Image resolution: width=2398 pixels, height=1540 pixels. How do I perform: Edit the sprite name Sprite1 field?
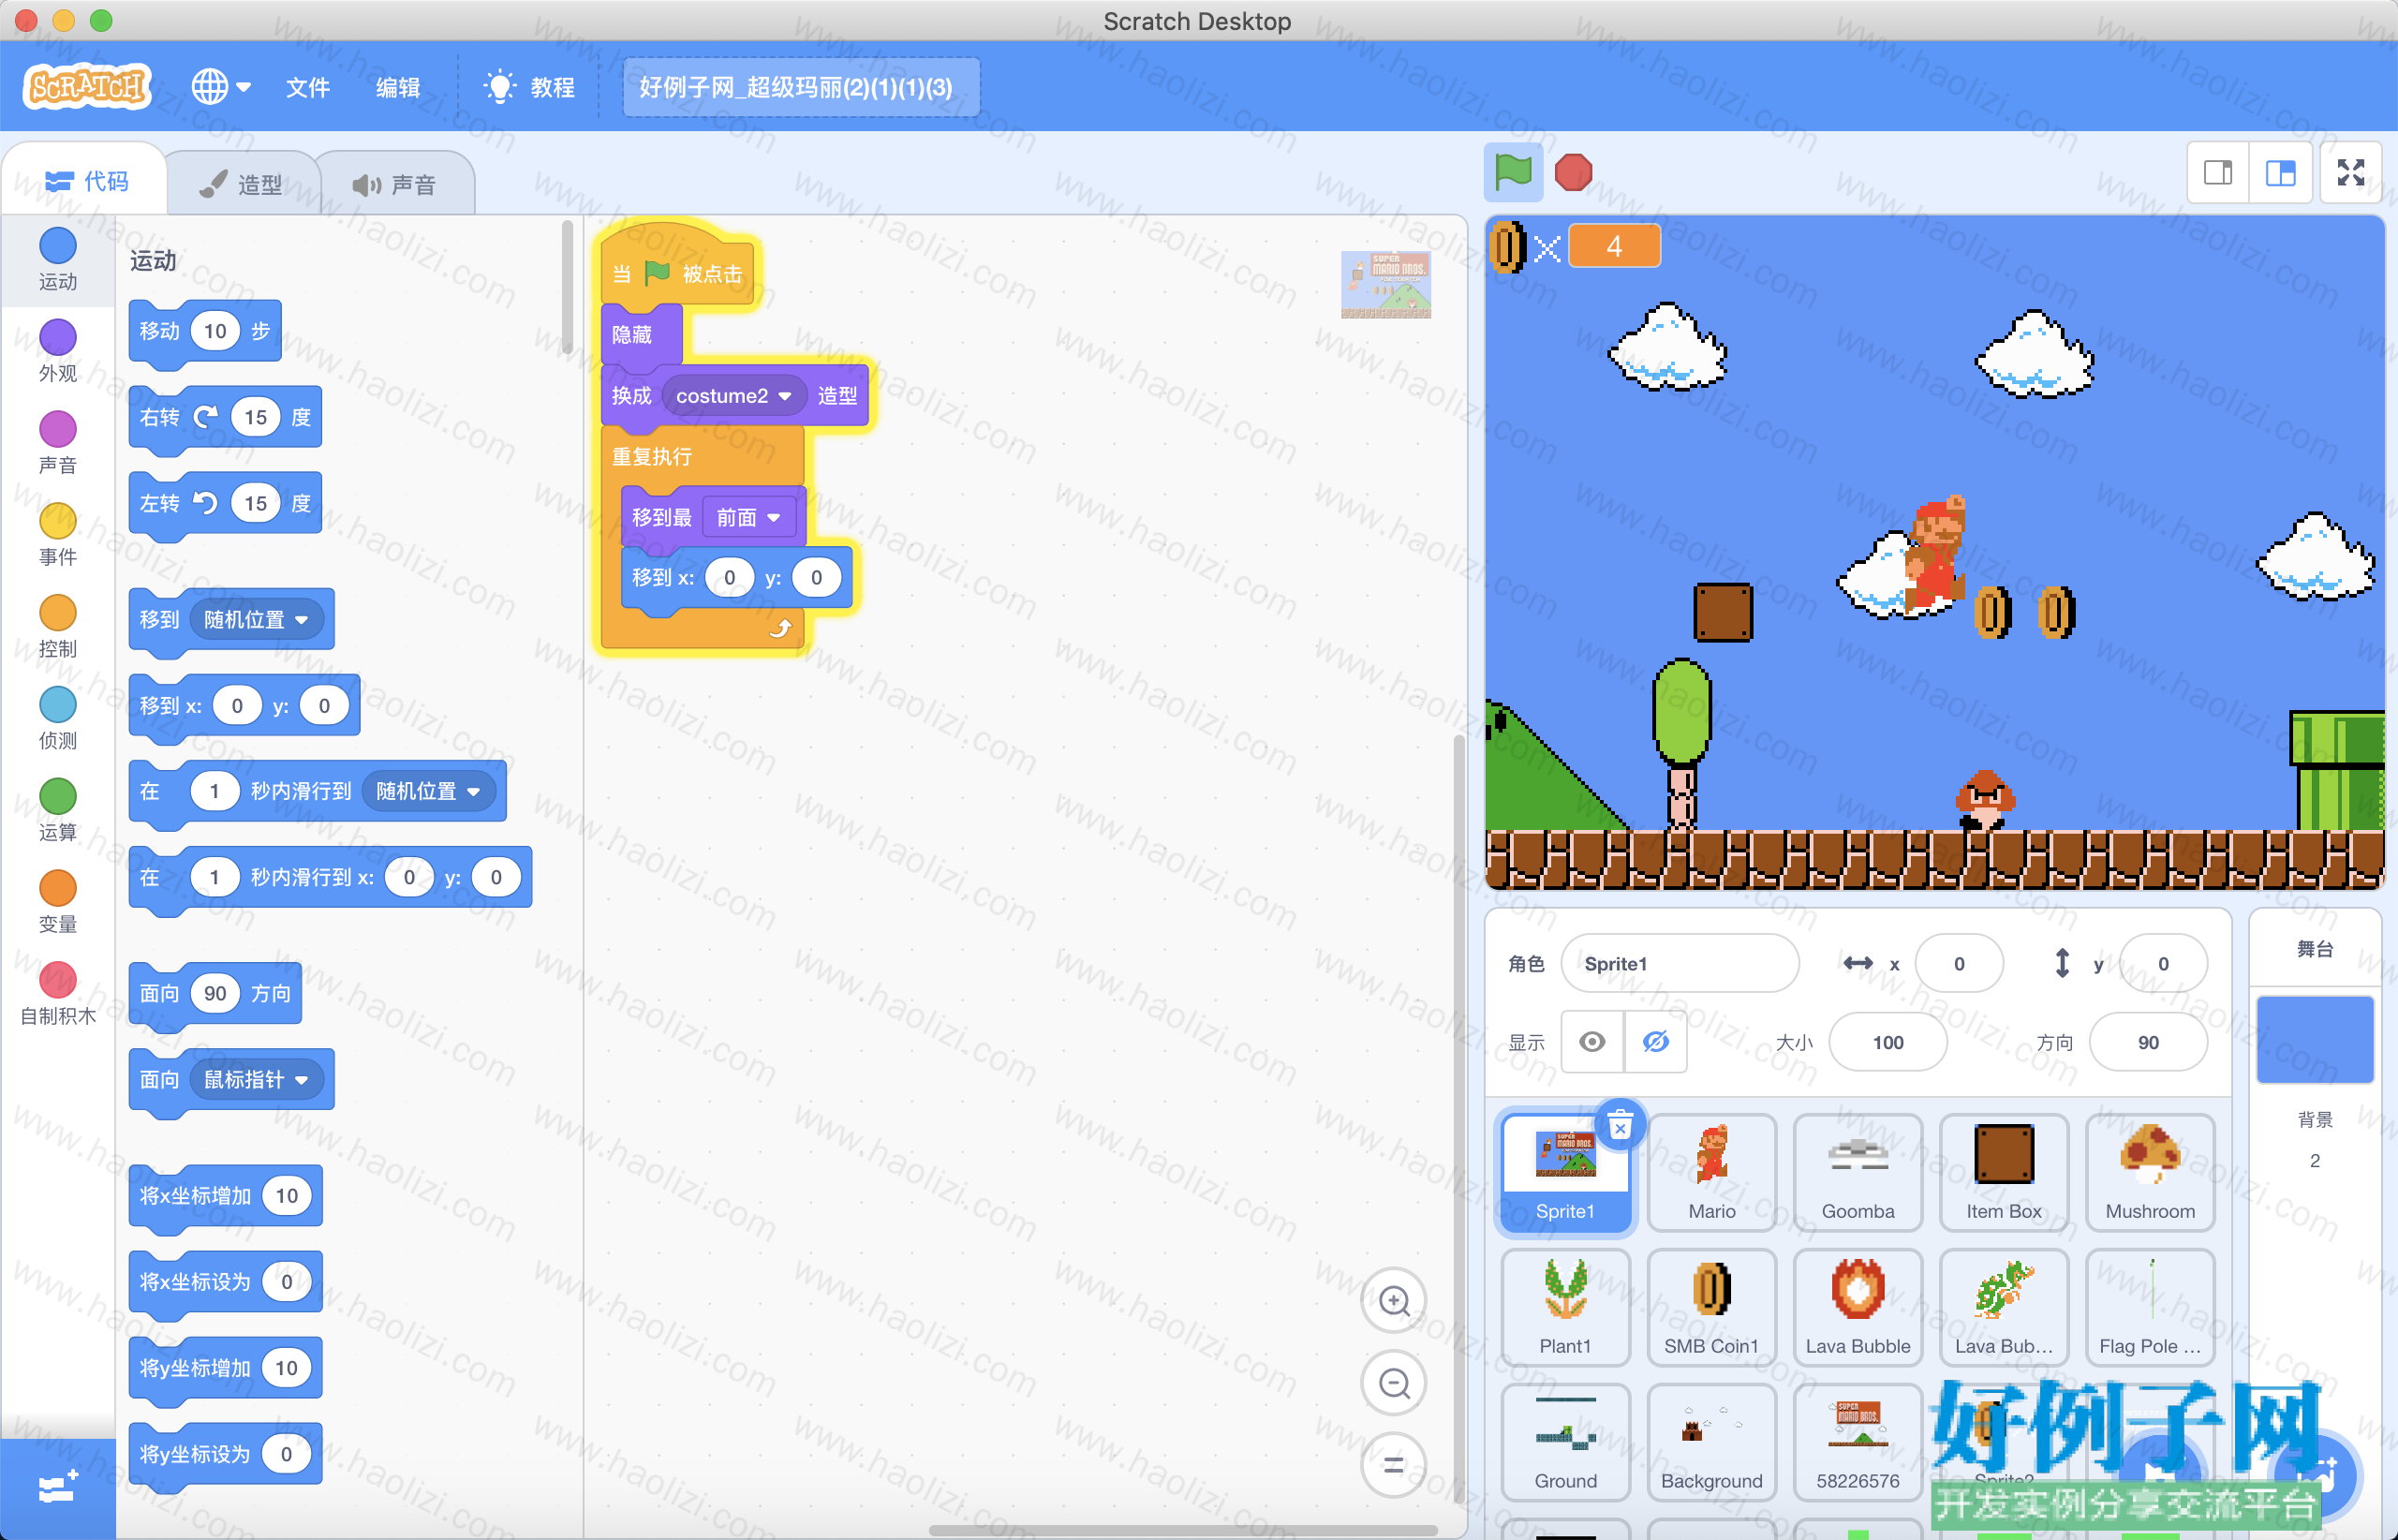(x=1679, y=963)
